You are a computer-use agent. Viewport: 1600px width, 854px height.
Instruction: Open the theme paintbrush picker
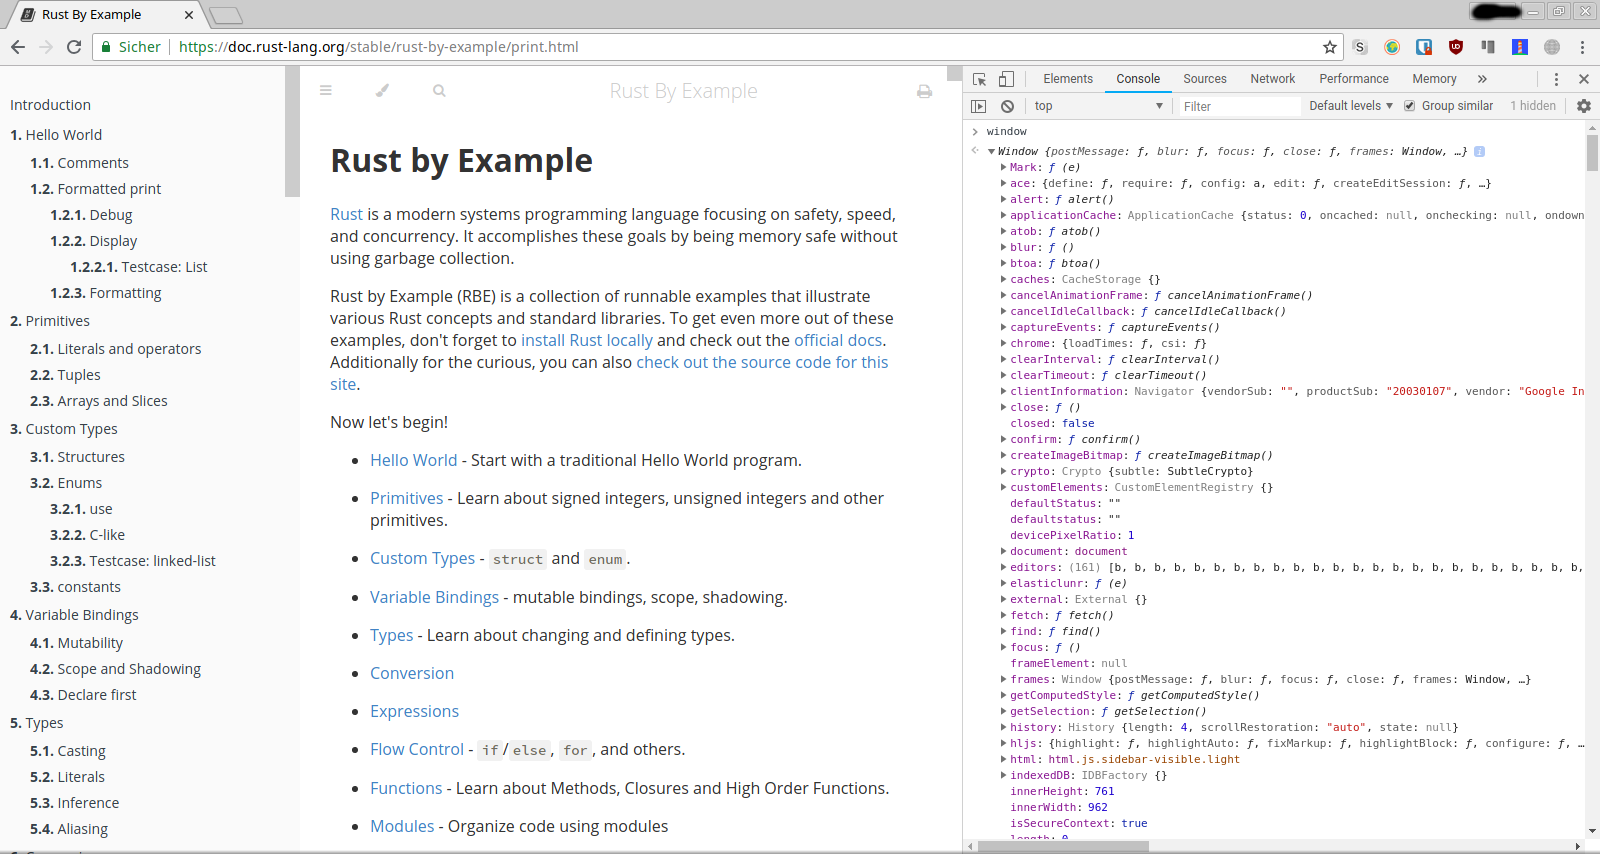click(x=382, y=91)
